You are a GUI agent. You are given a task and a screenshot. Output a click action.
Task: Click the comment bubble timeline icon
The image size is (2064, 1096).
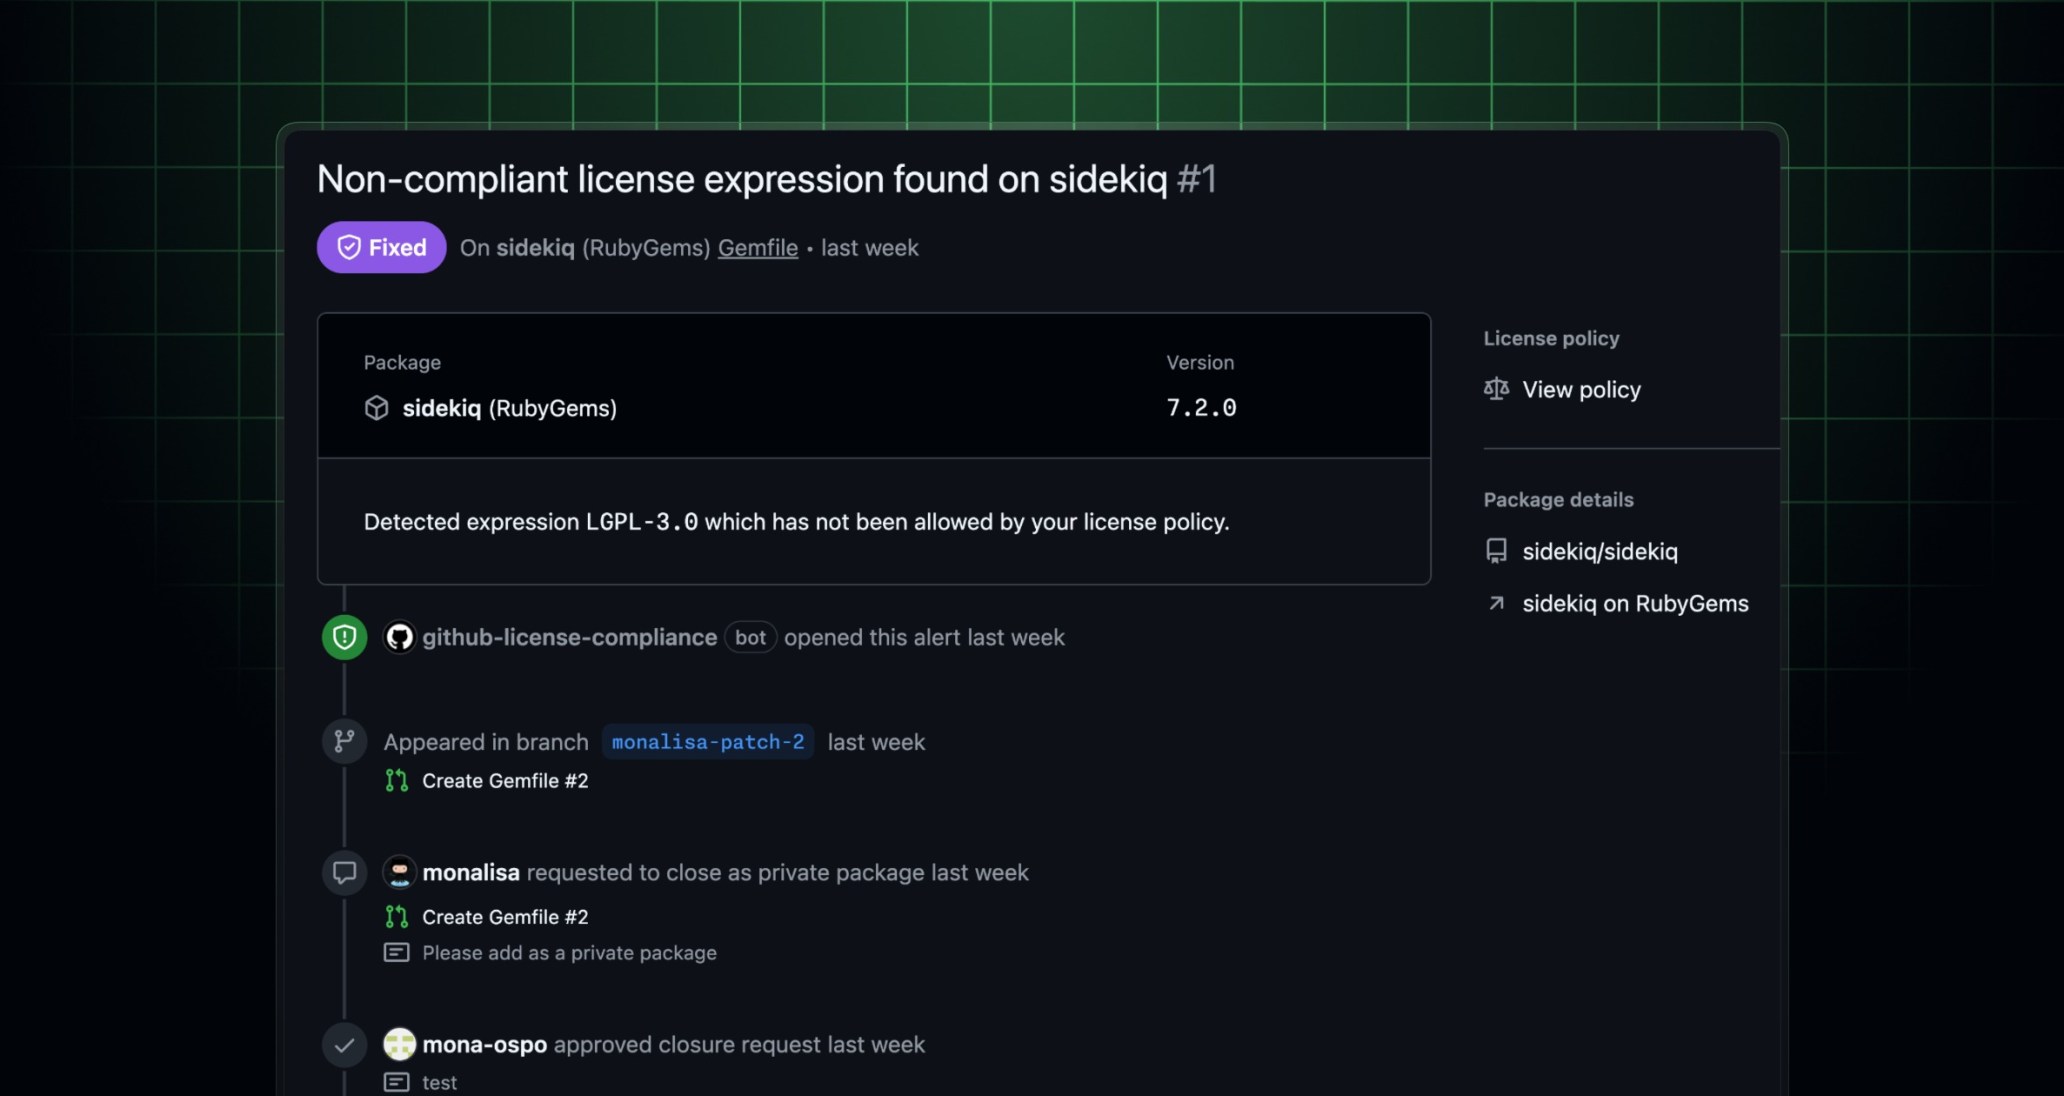[x=344, y=873]
